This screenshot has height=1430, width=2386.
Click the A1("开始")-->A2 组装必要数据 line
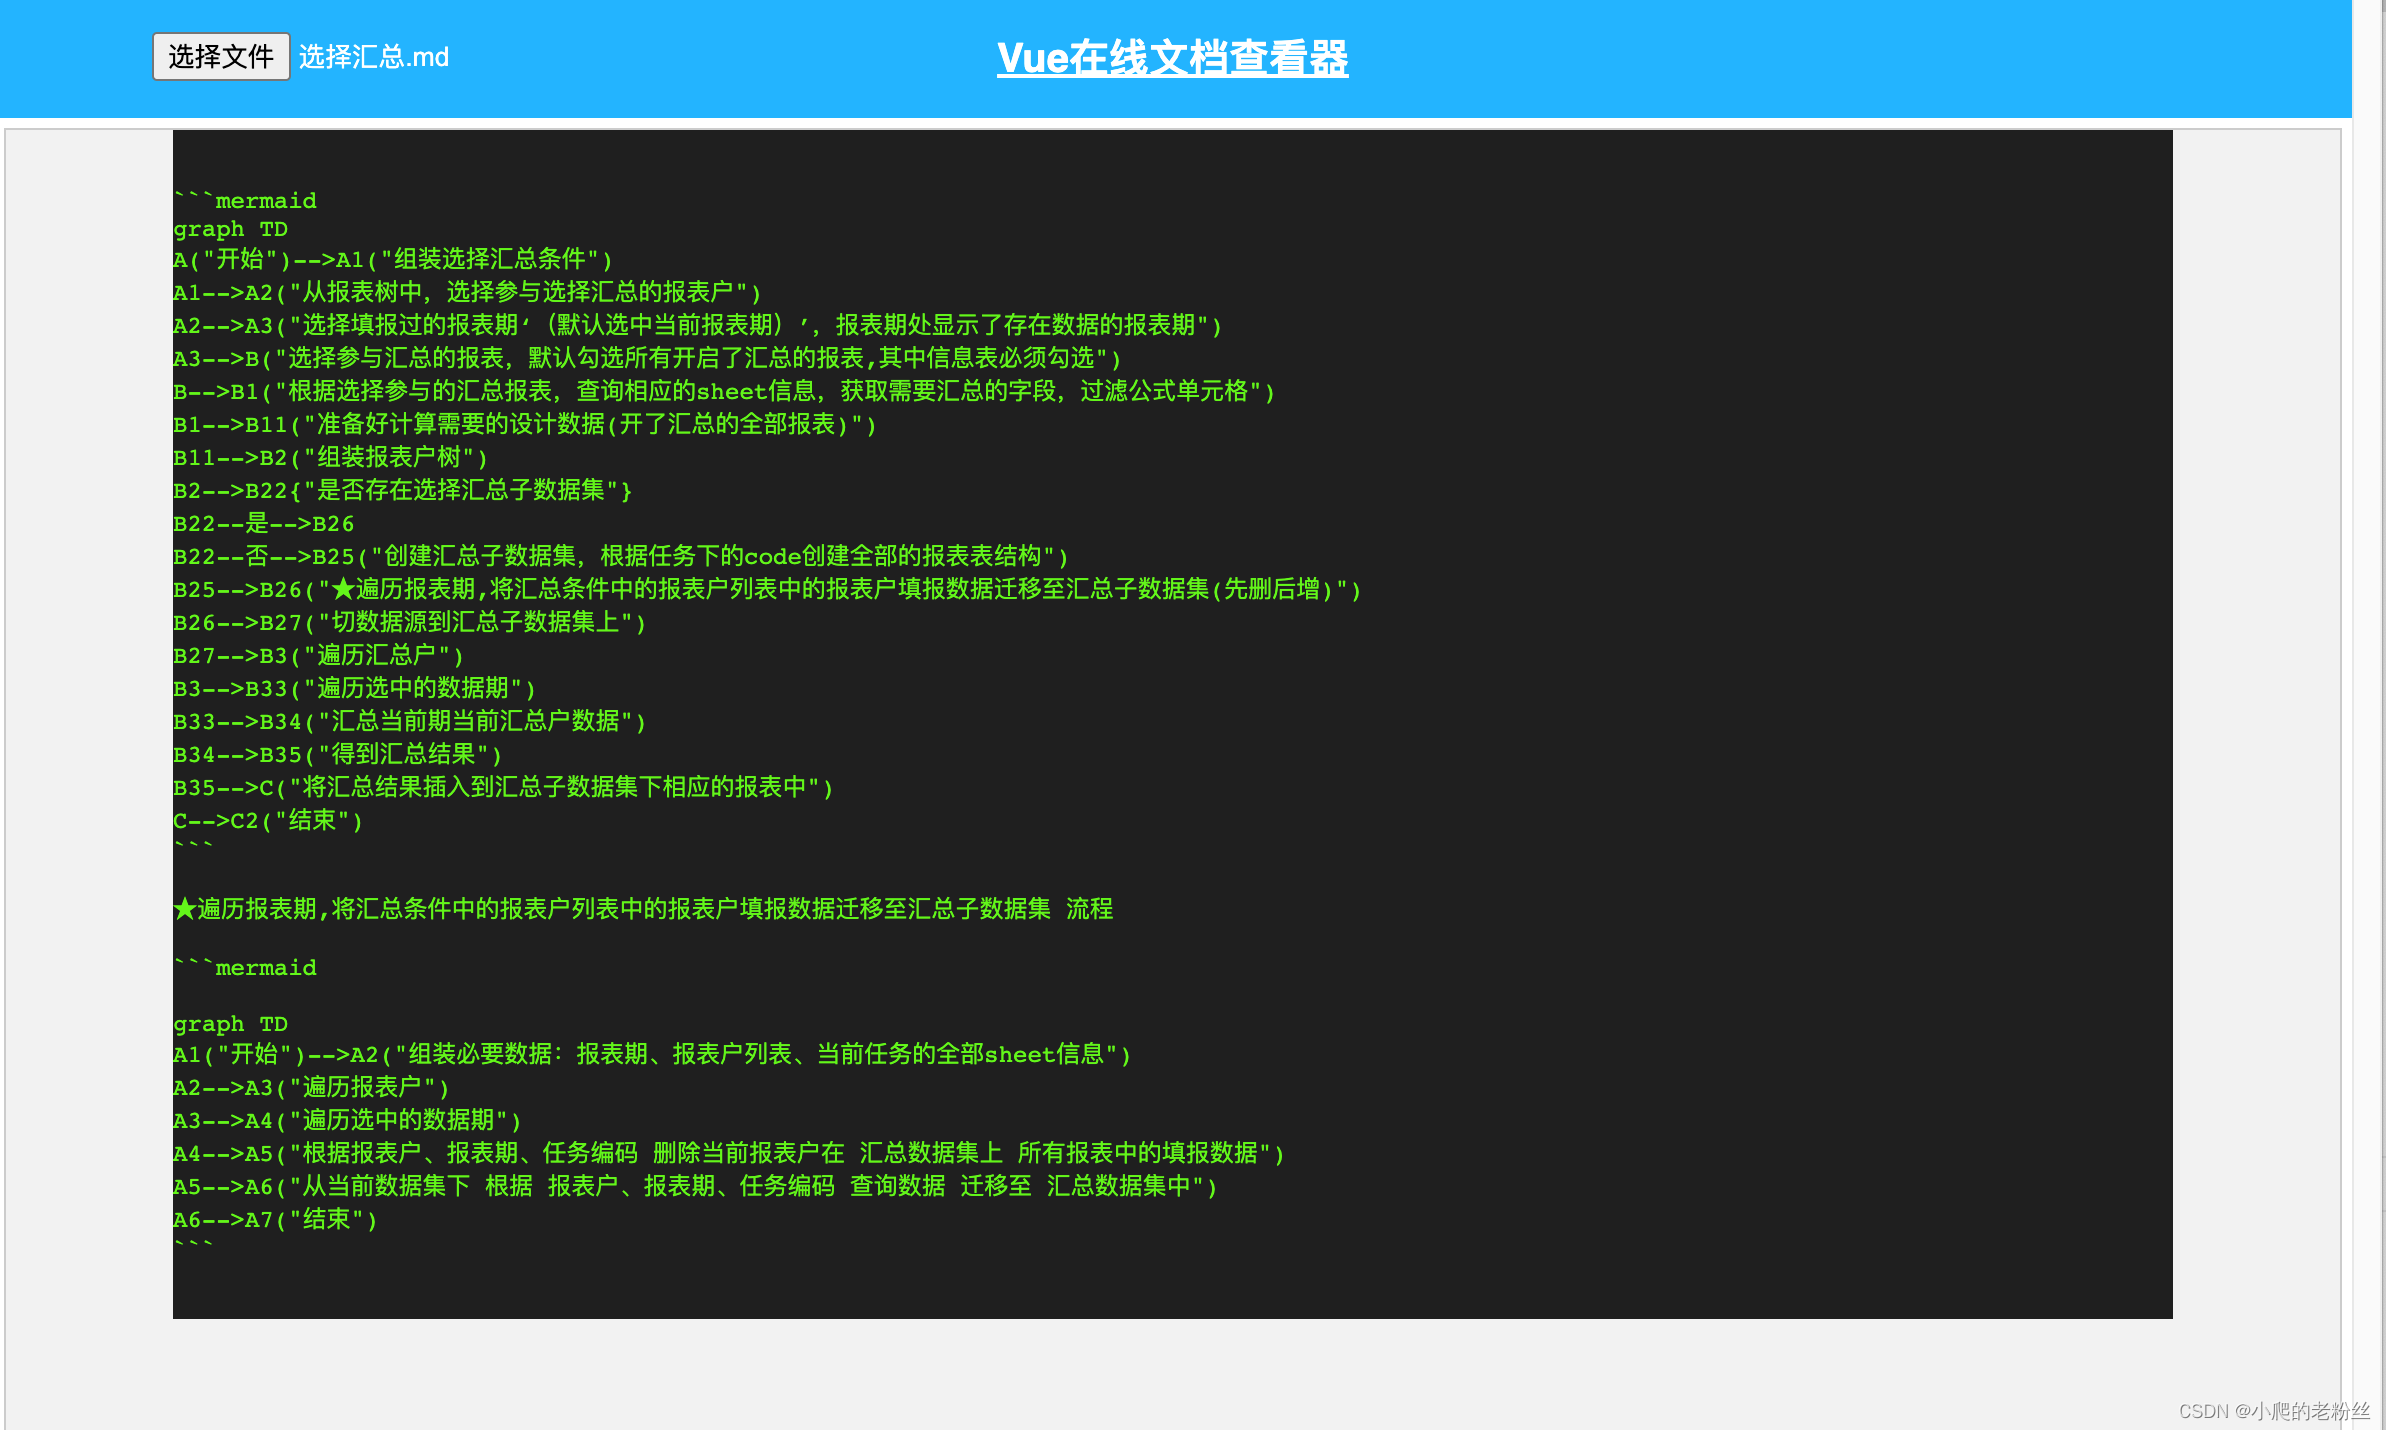[651, 1055]
